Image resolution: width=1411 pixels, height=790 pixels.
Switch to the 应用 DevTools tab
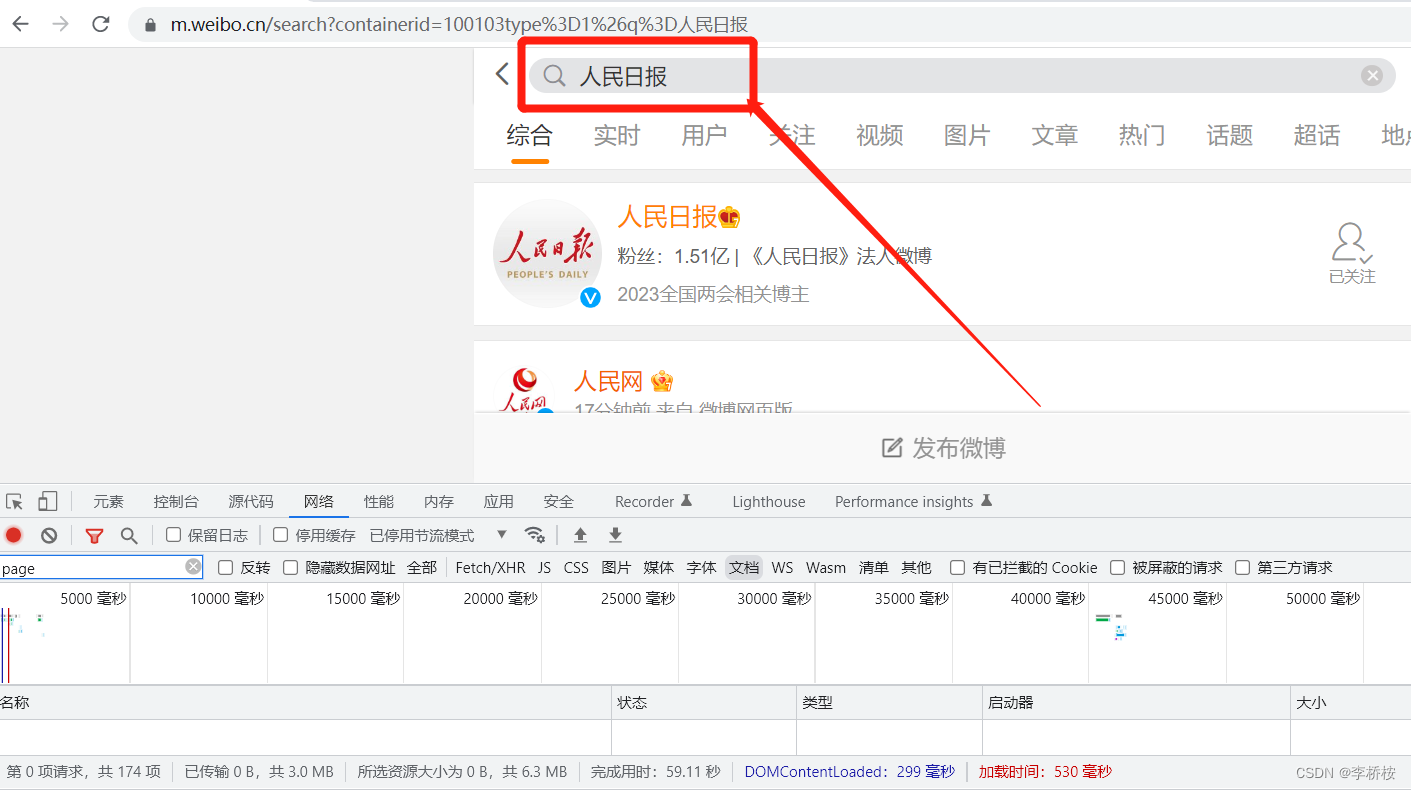click(499, 502)
